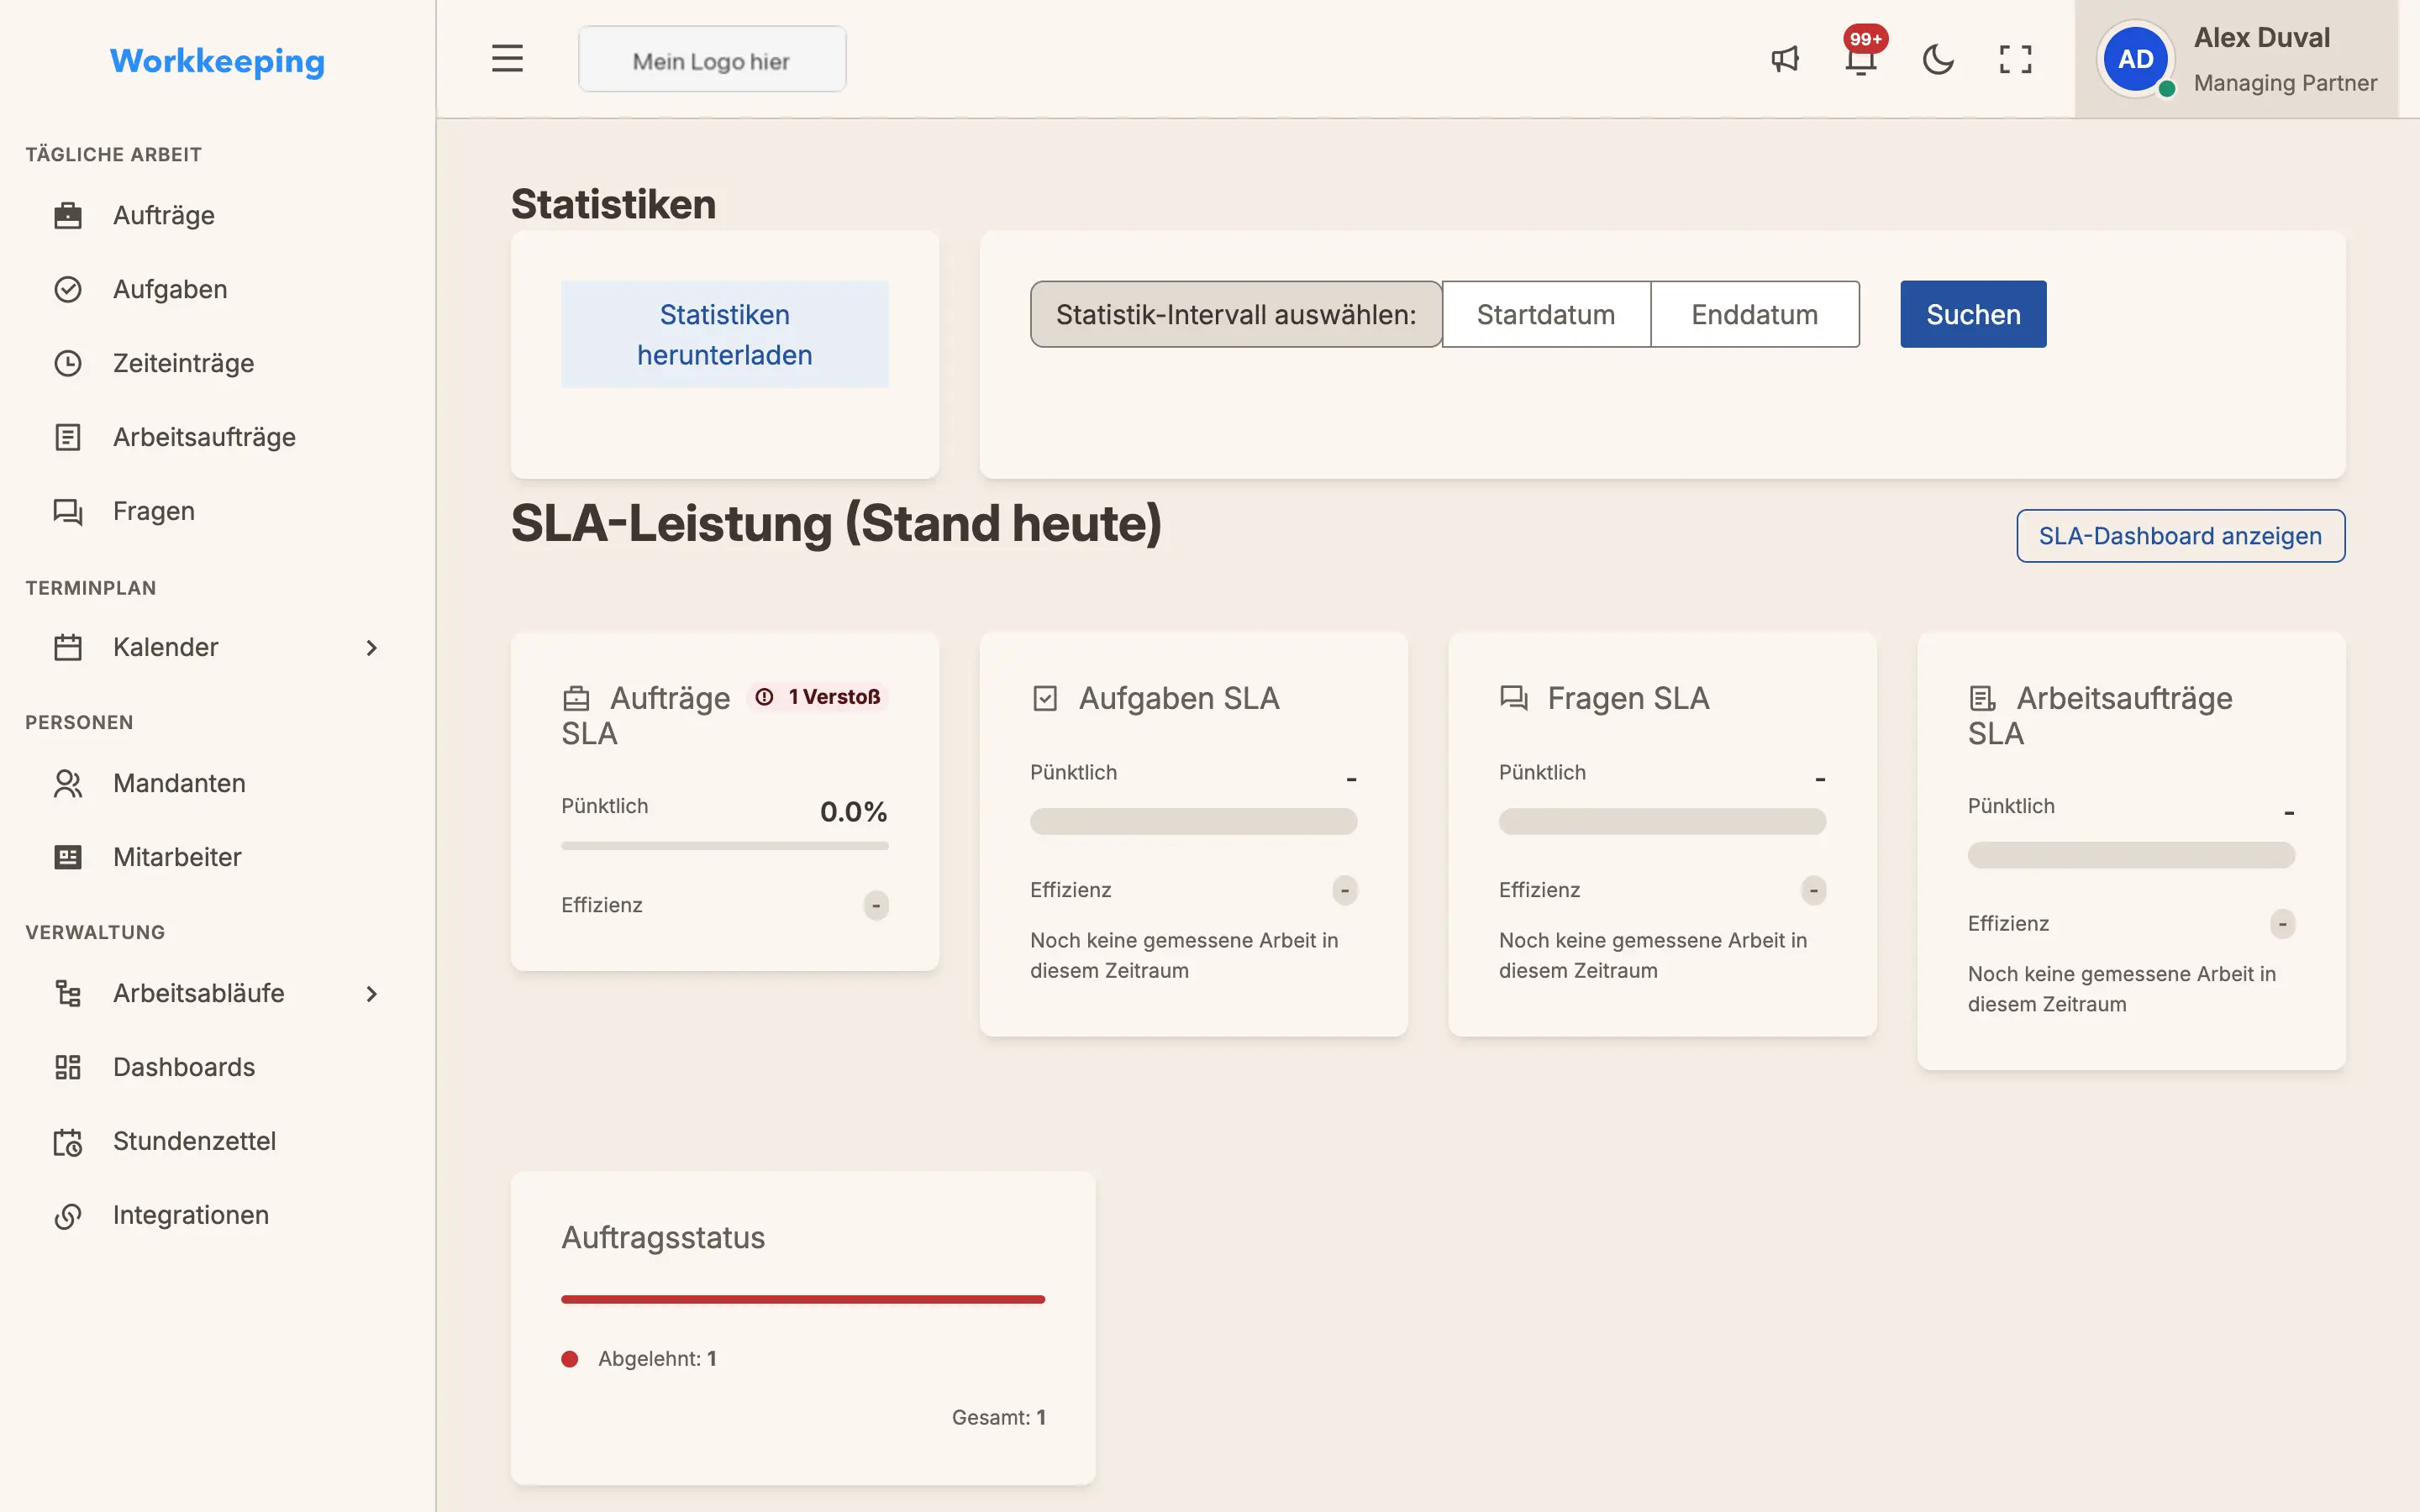Click the Aufgaben SLA checkbox icon
Viewport: 2420px width, 1512px height.
click(x=1045, y=698)
